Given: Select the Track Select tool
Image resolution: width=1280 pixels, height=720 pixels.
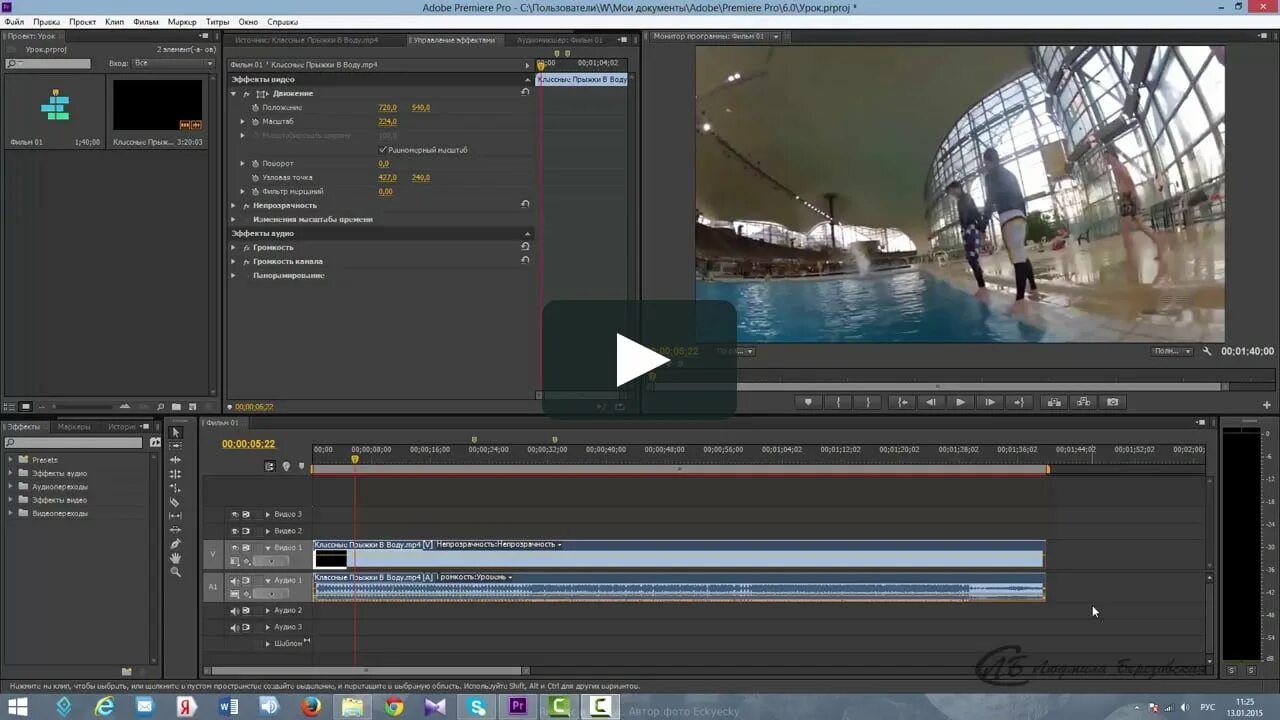Looking at the screenshot, I should pyautogui.click(x=175, y=446).
